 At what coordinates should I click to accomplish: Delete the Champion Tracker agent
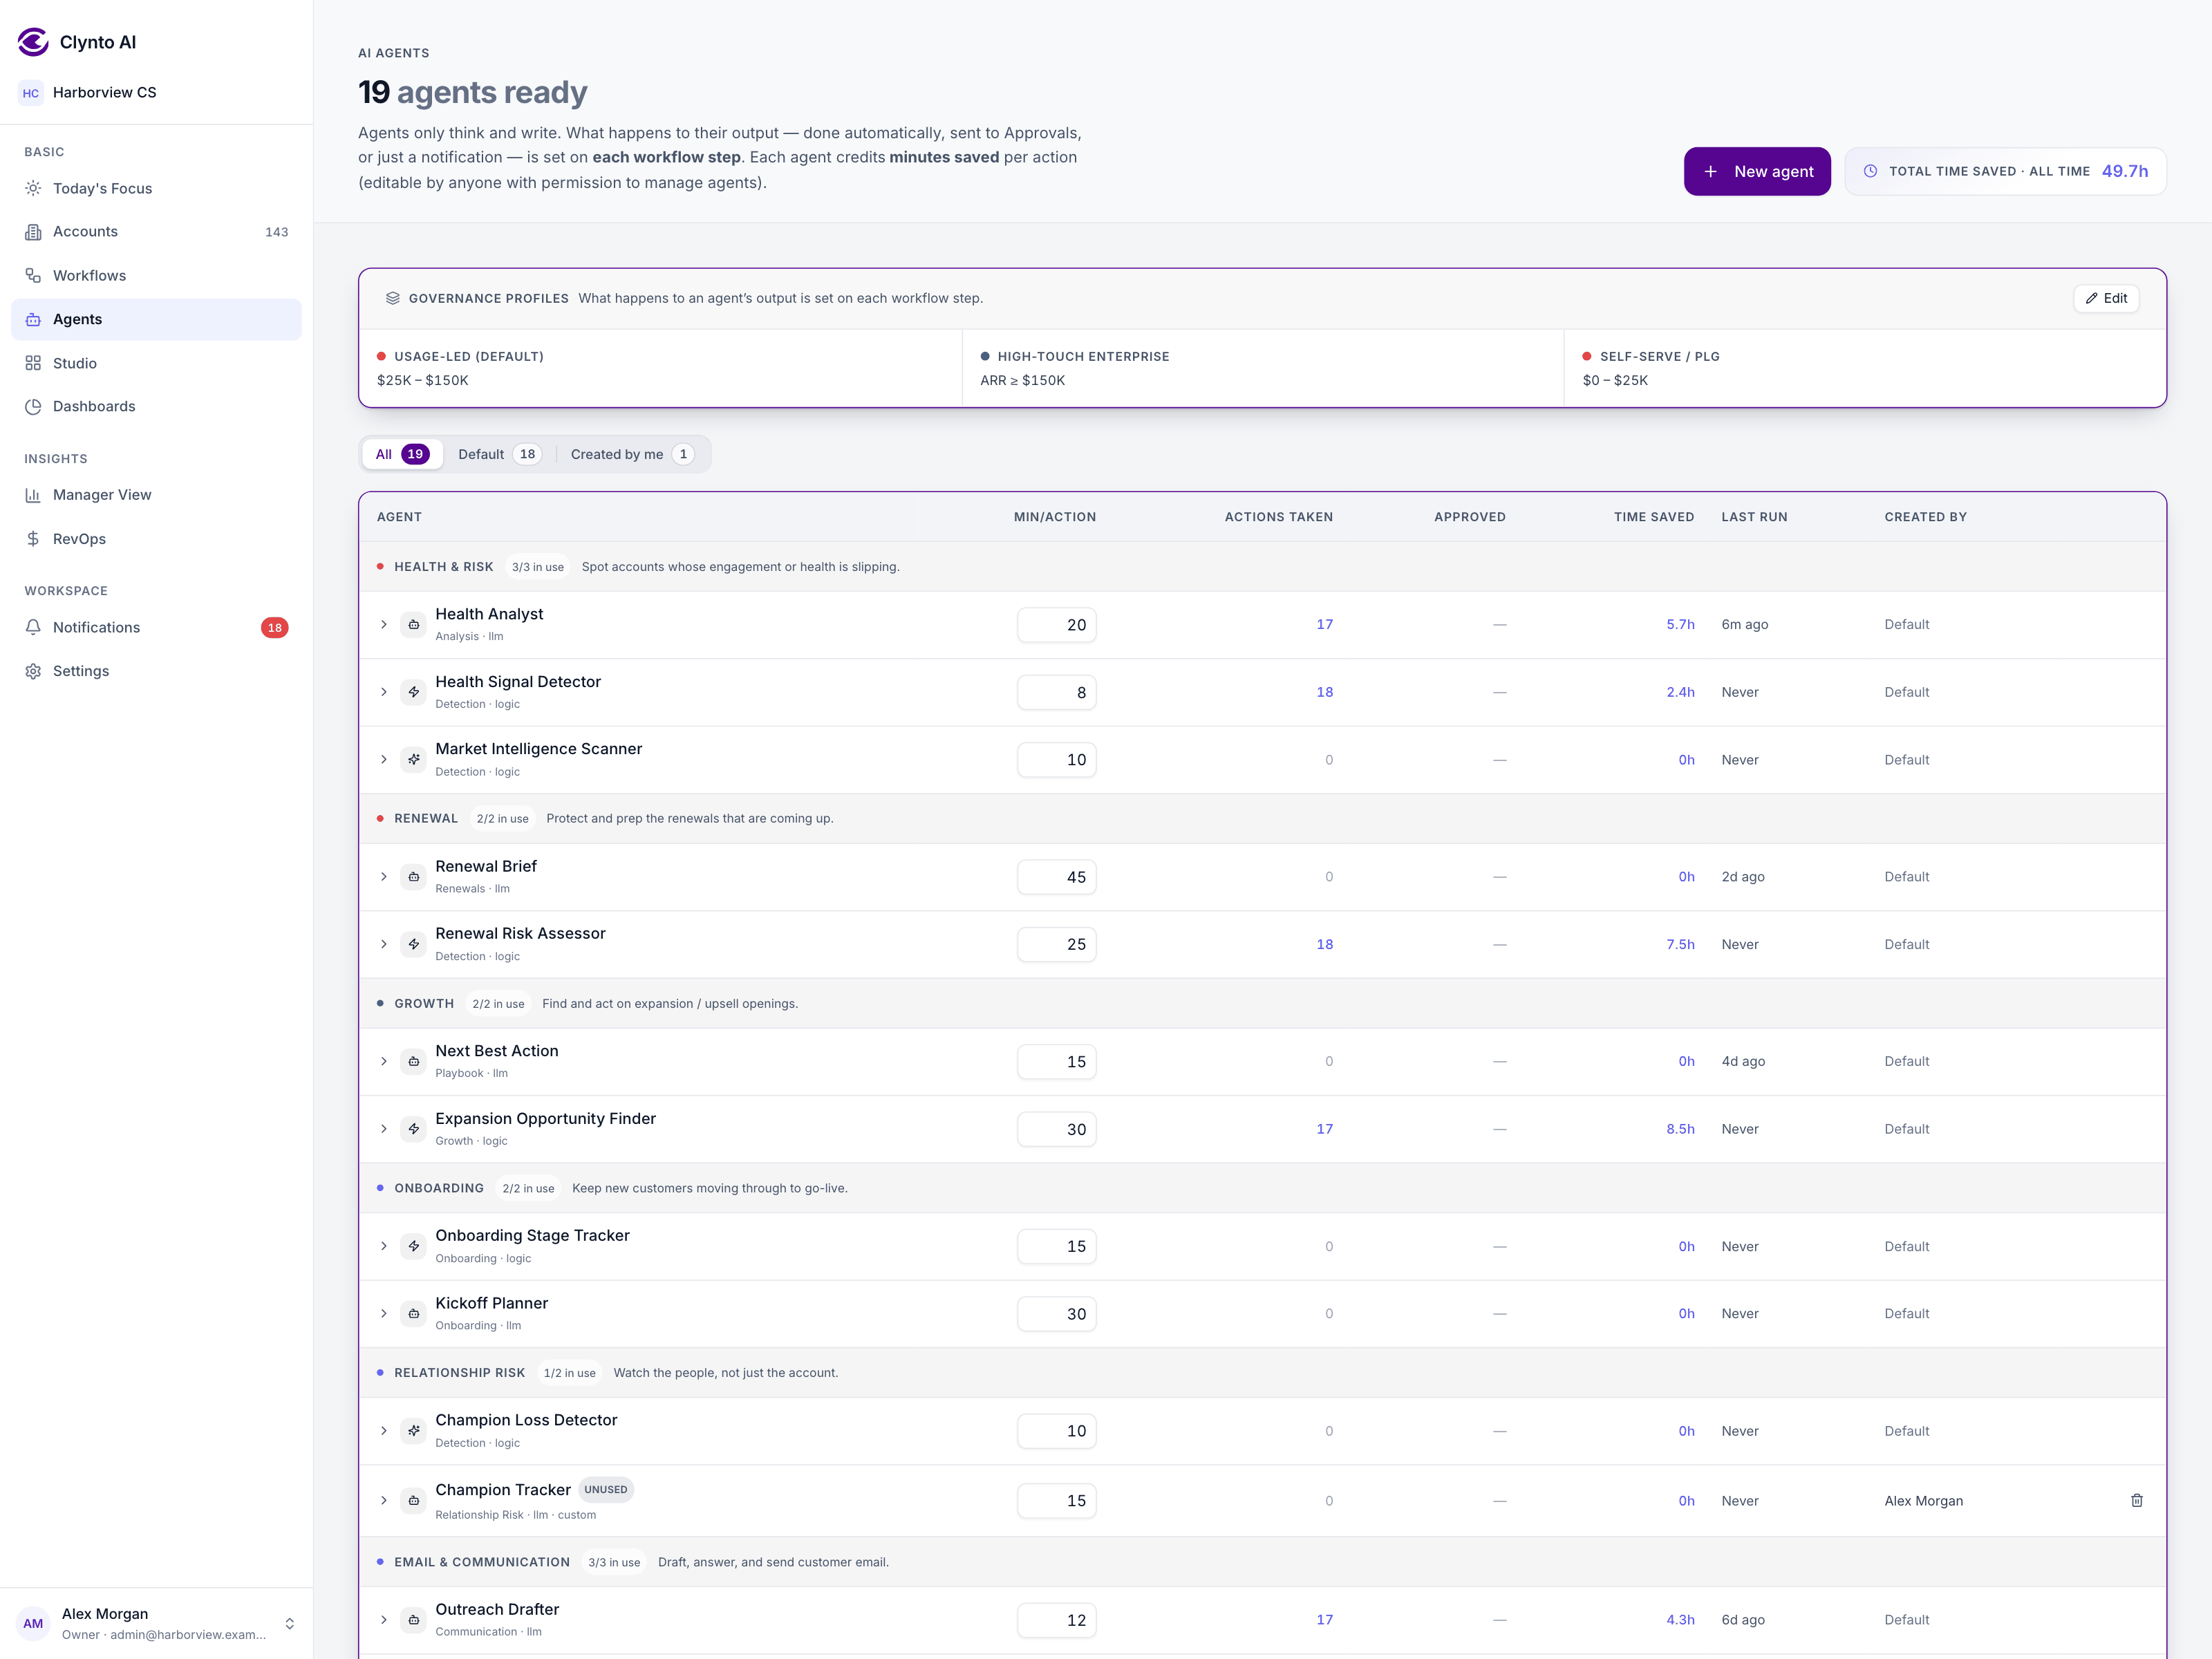pyautogui.click(x=2136, y=1500)
